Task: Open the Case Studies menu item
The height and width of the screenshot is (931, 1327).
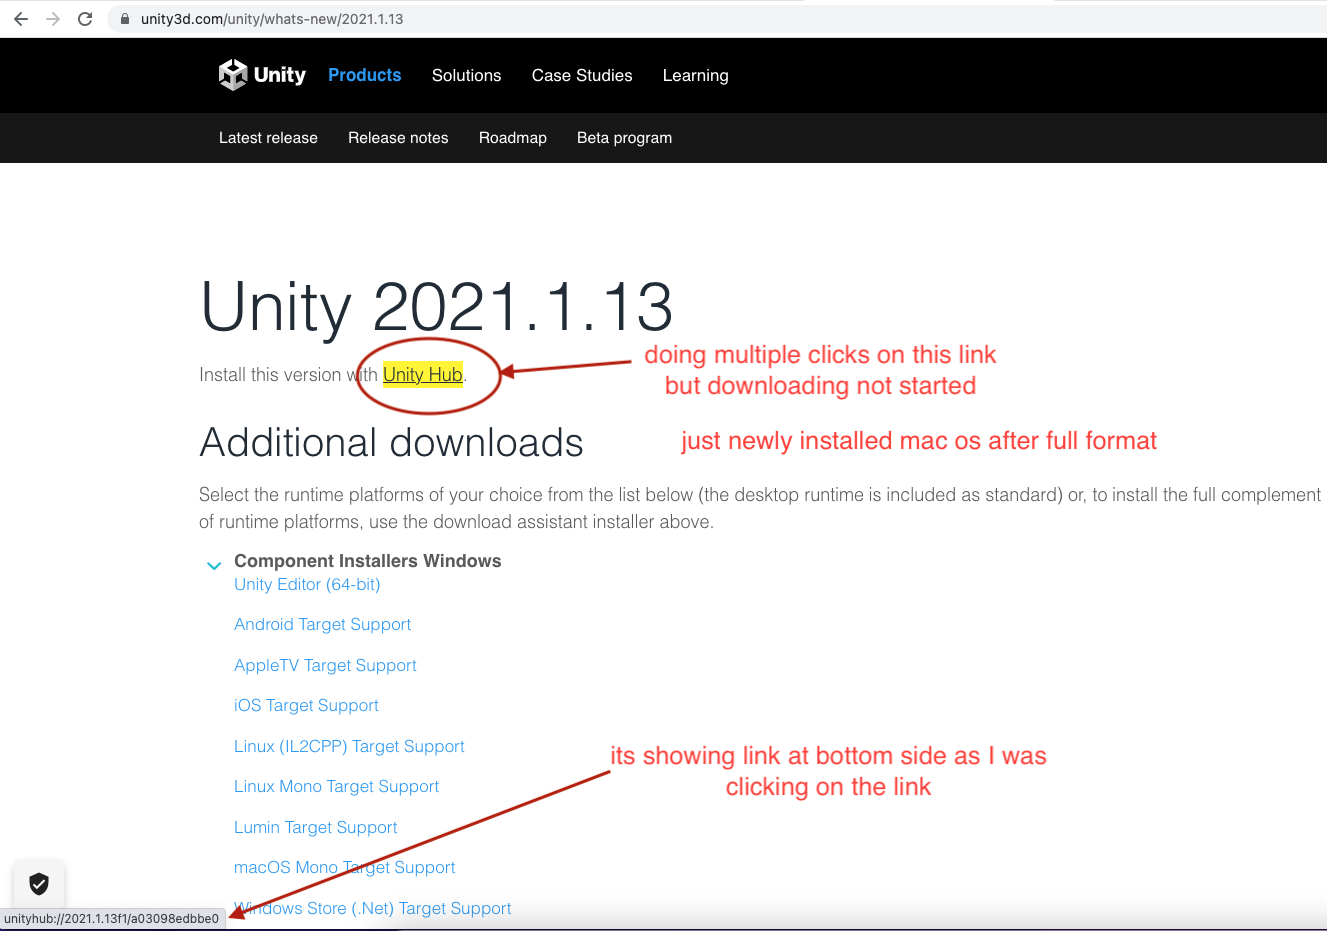Action: [582, 75]
